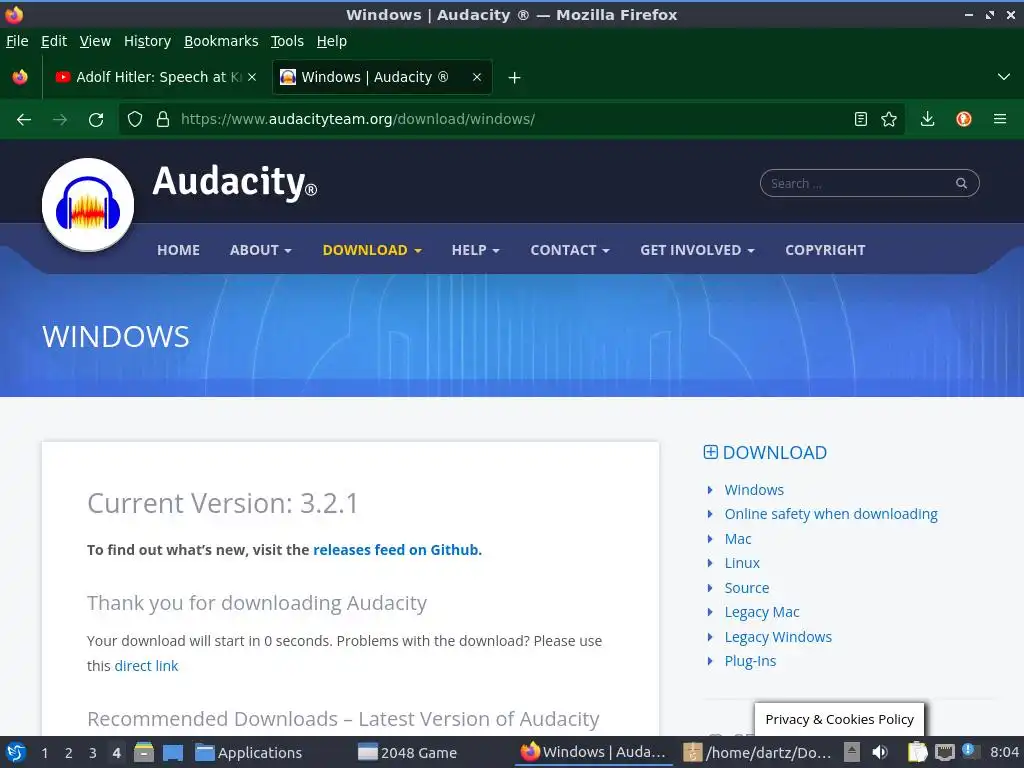Click the update notification tray icon
The width and height of the screenshot is (1024, 768).
point(970,751)
